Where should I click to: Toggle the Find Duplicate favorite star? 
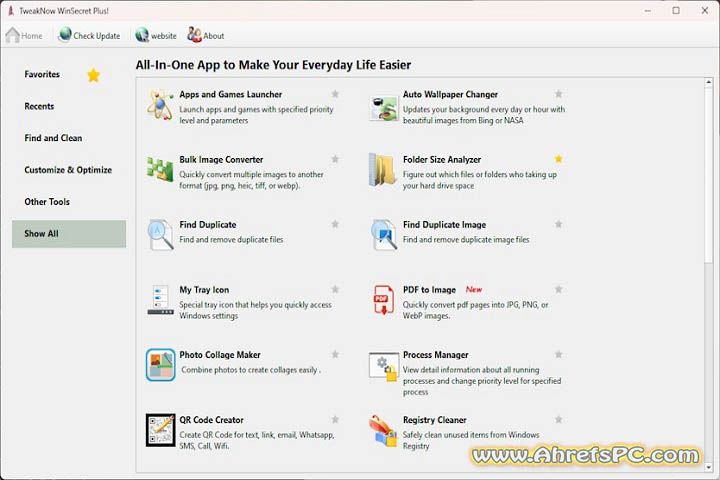point(335,224)
